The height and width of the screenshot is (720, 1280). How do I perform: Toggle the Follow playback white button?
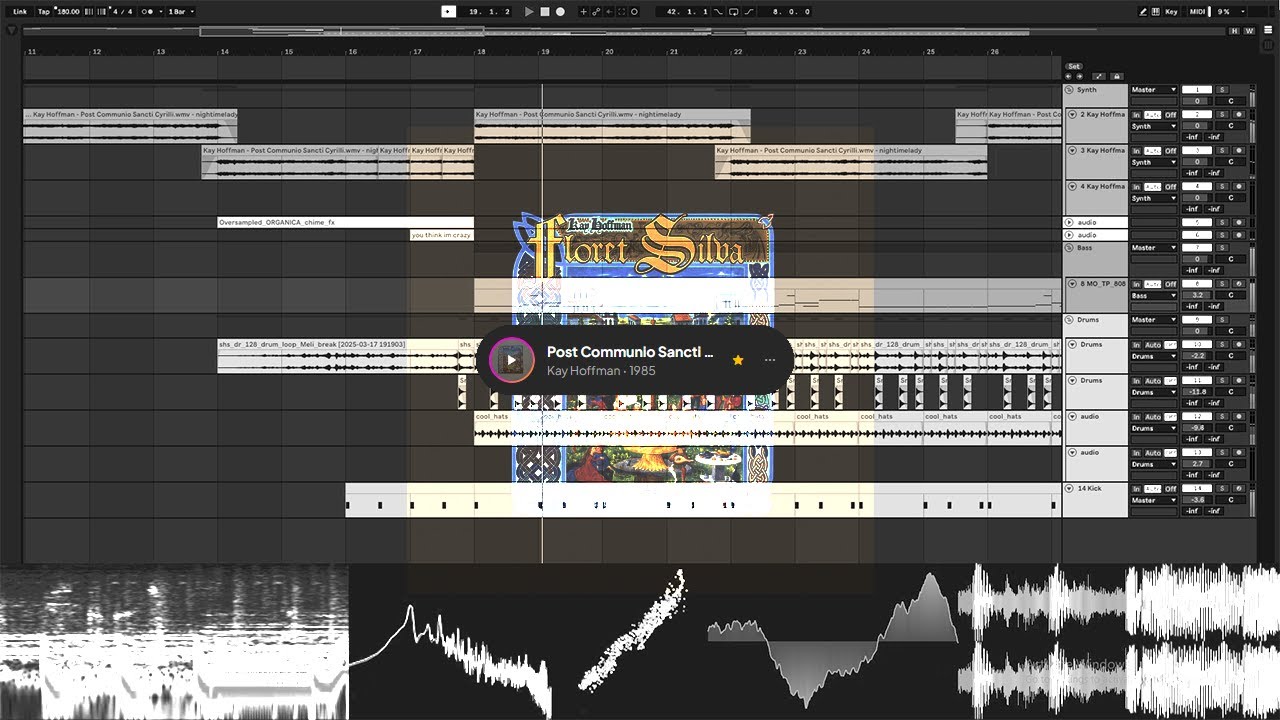[448, 12]
